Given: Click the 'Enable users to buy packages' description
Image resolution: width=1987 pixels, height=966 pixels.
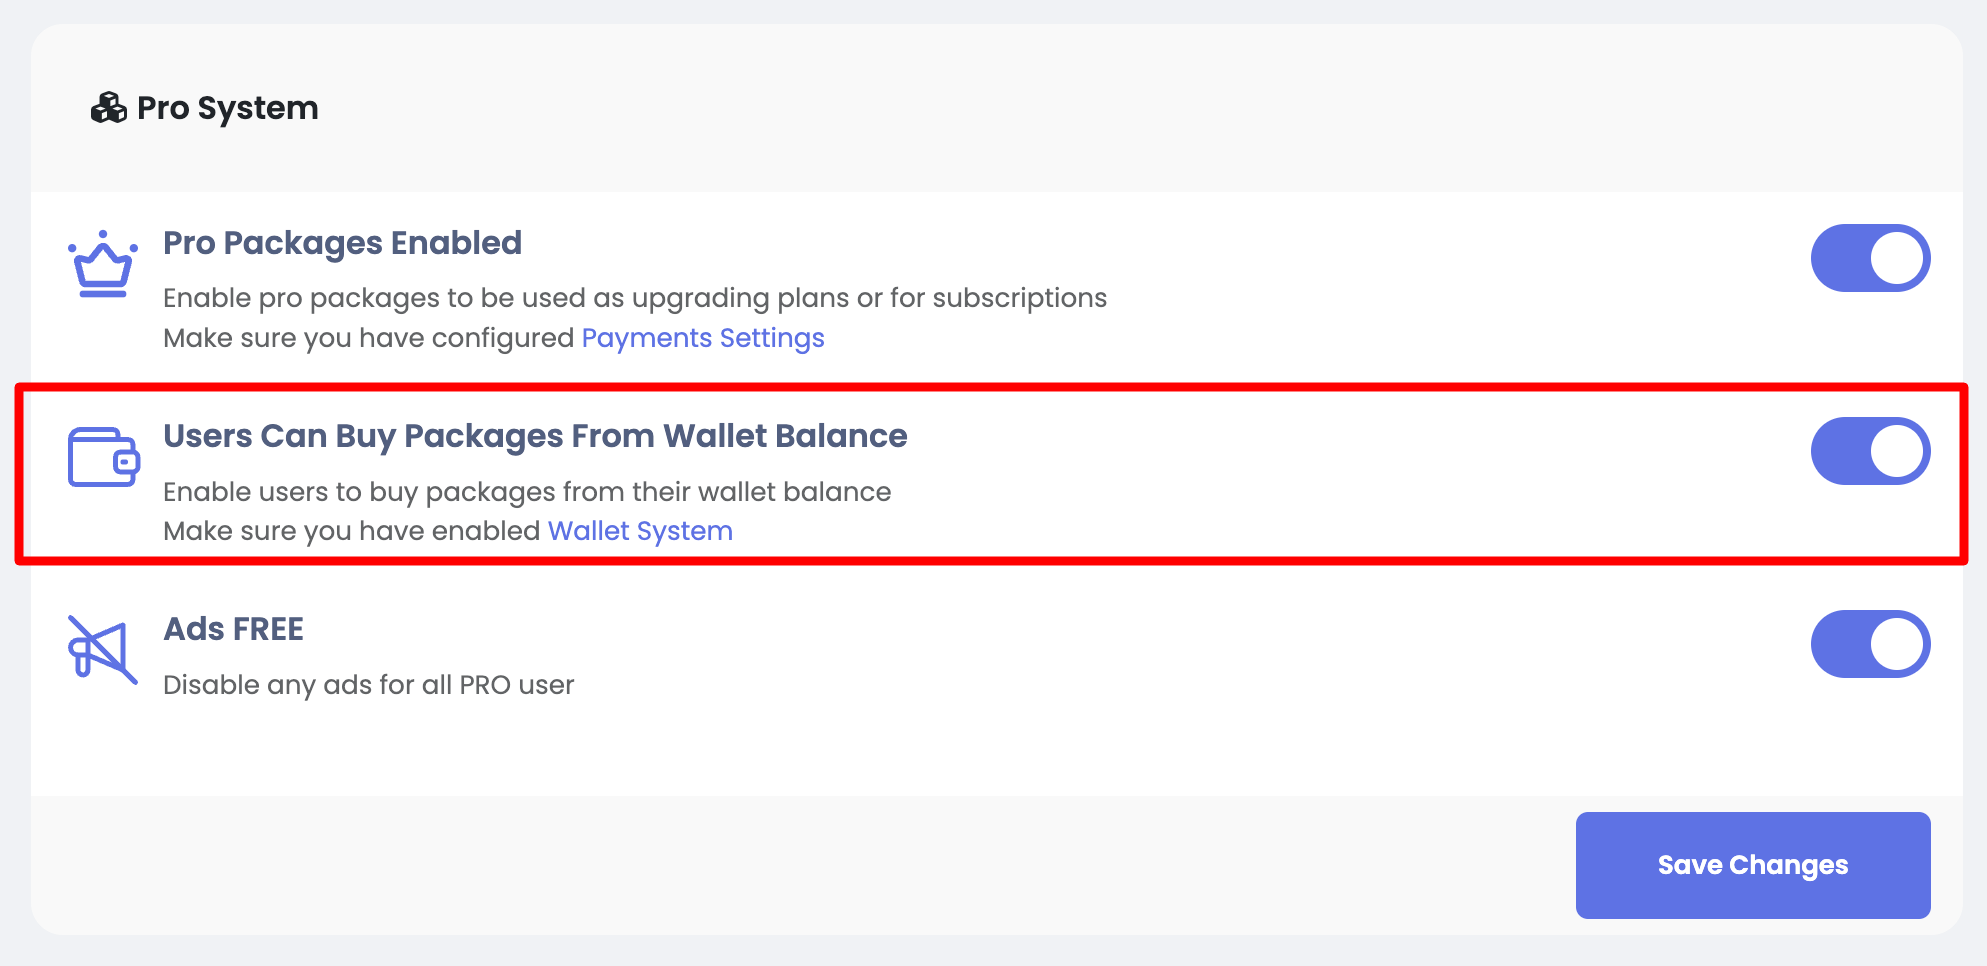Looking at the screenshot, I should point(527,492).
